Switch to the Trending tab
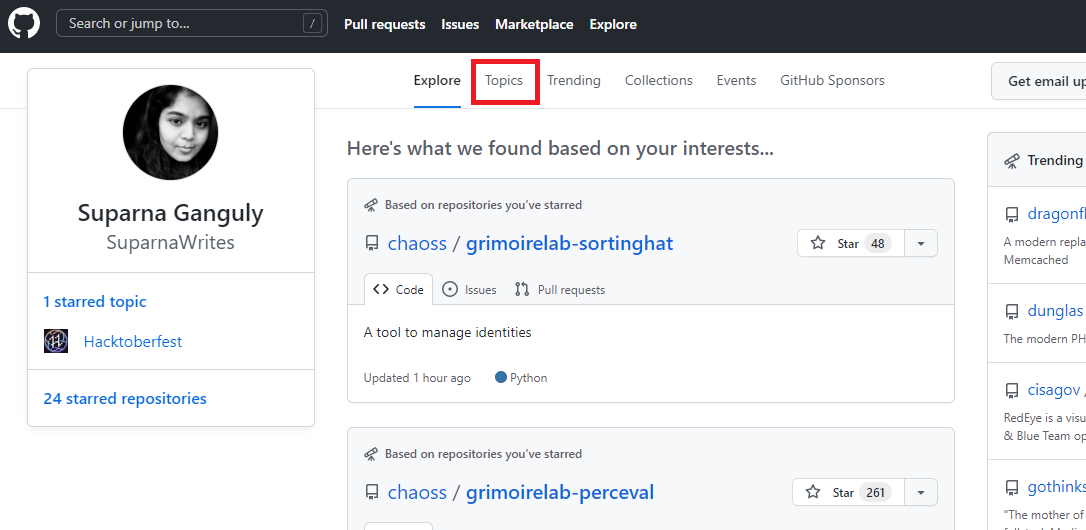 (x=573, y=81)
